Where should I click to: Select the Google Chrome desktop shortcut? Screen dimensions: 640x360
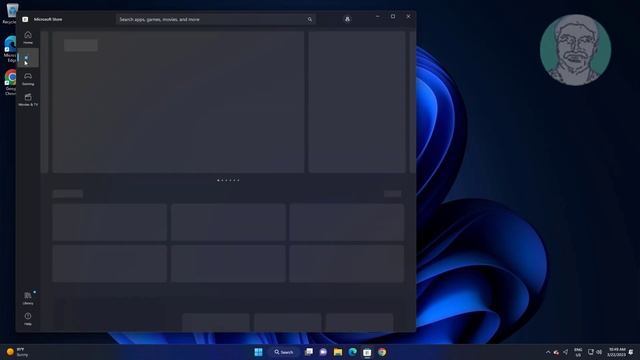(x=10, y=83)
